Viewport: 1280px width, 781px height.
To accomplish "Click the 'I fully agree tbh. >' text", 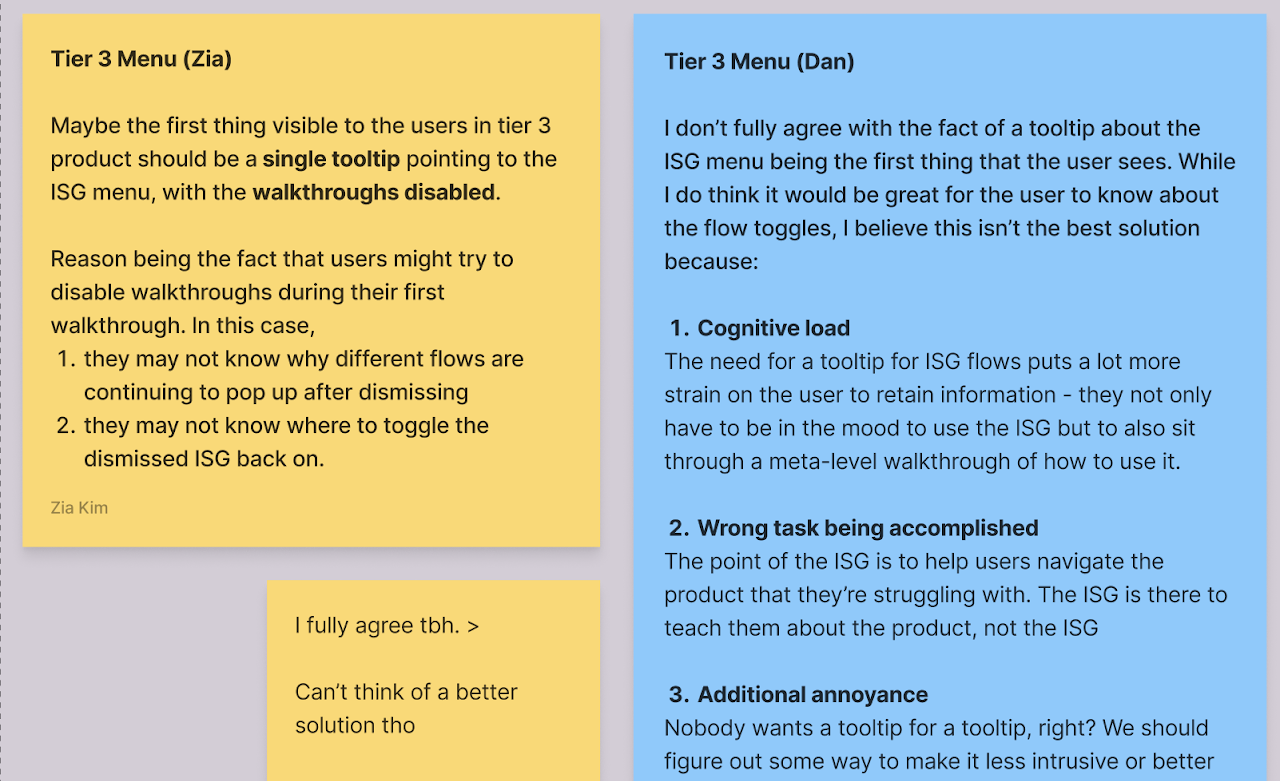I will pyautogui.click(x=387, y=626).
